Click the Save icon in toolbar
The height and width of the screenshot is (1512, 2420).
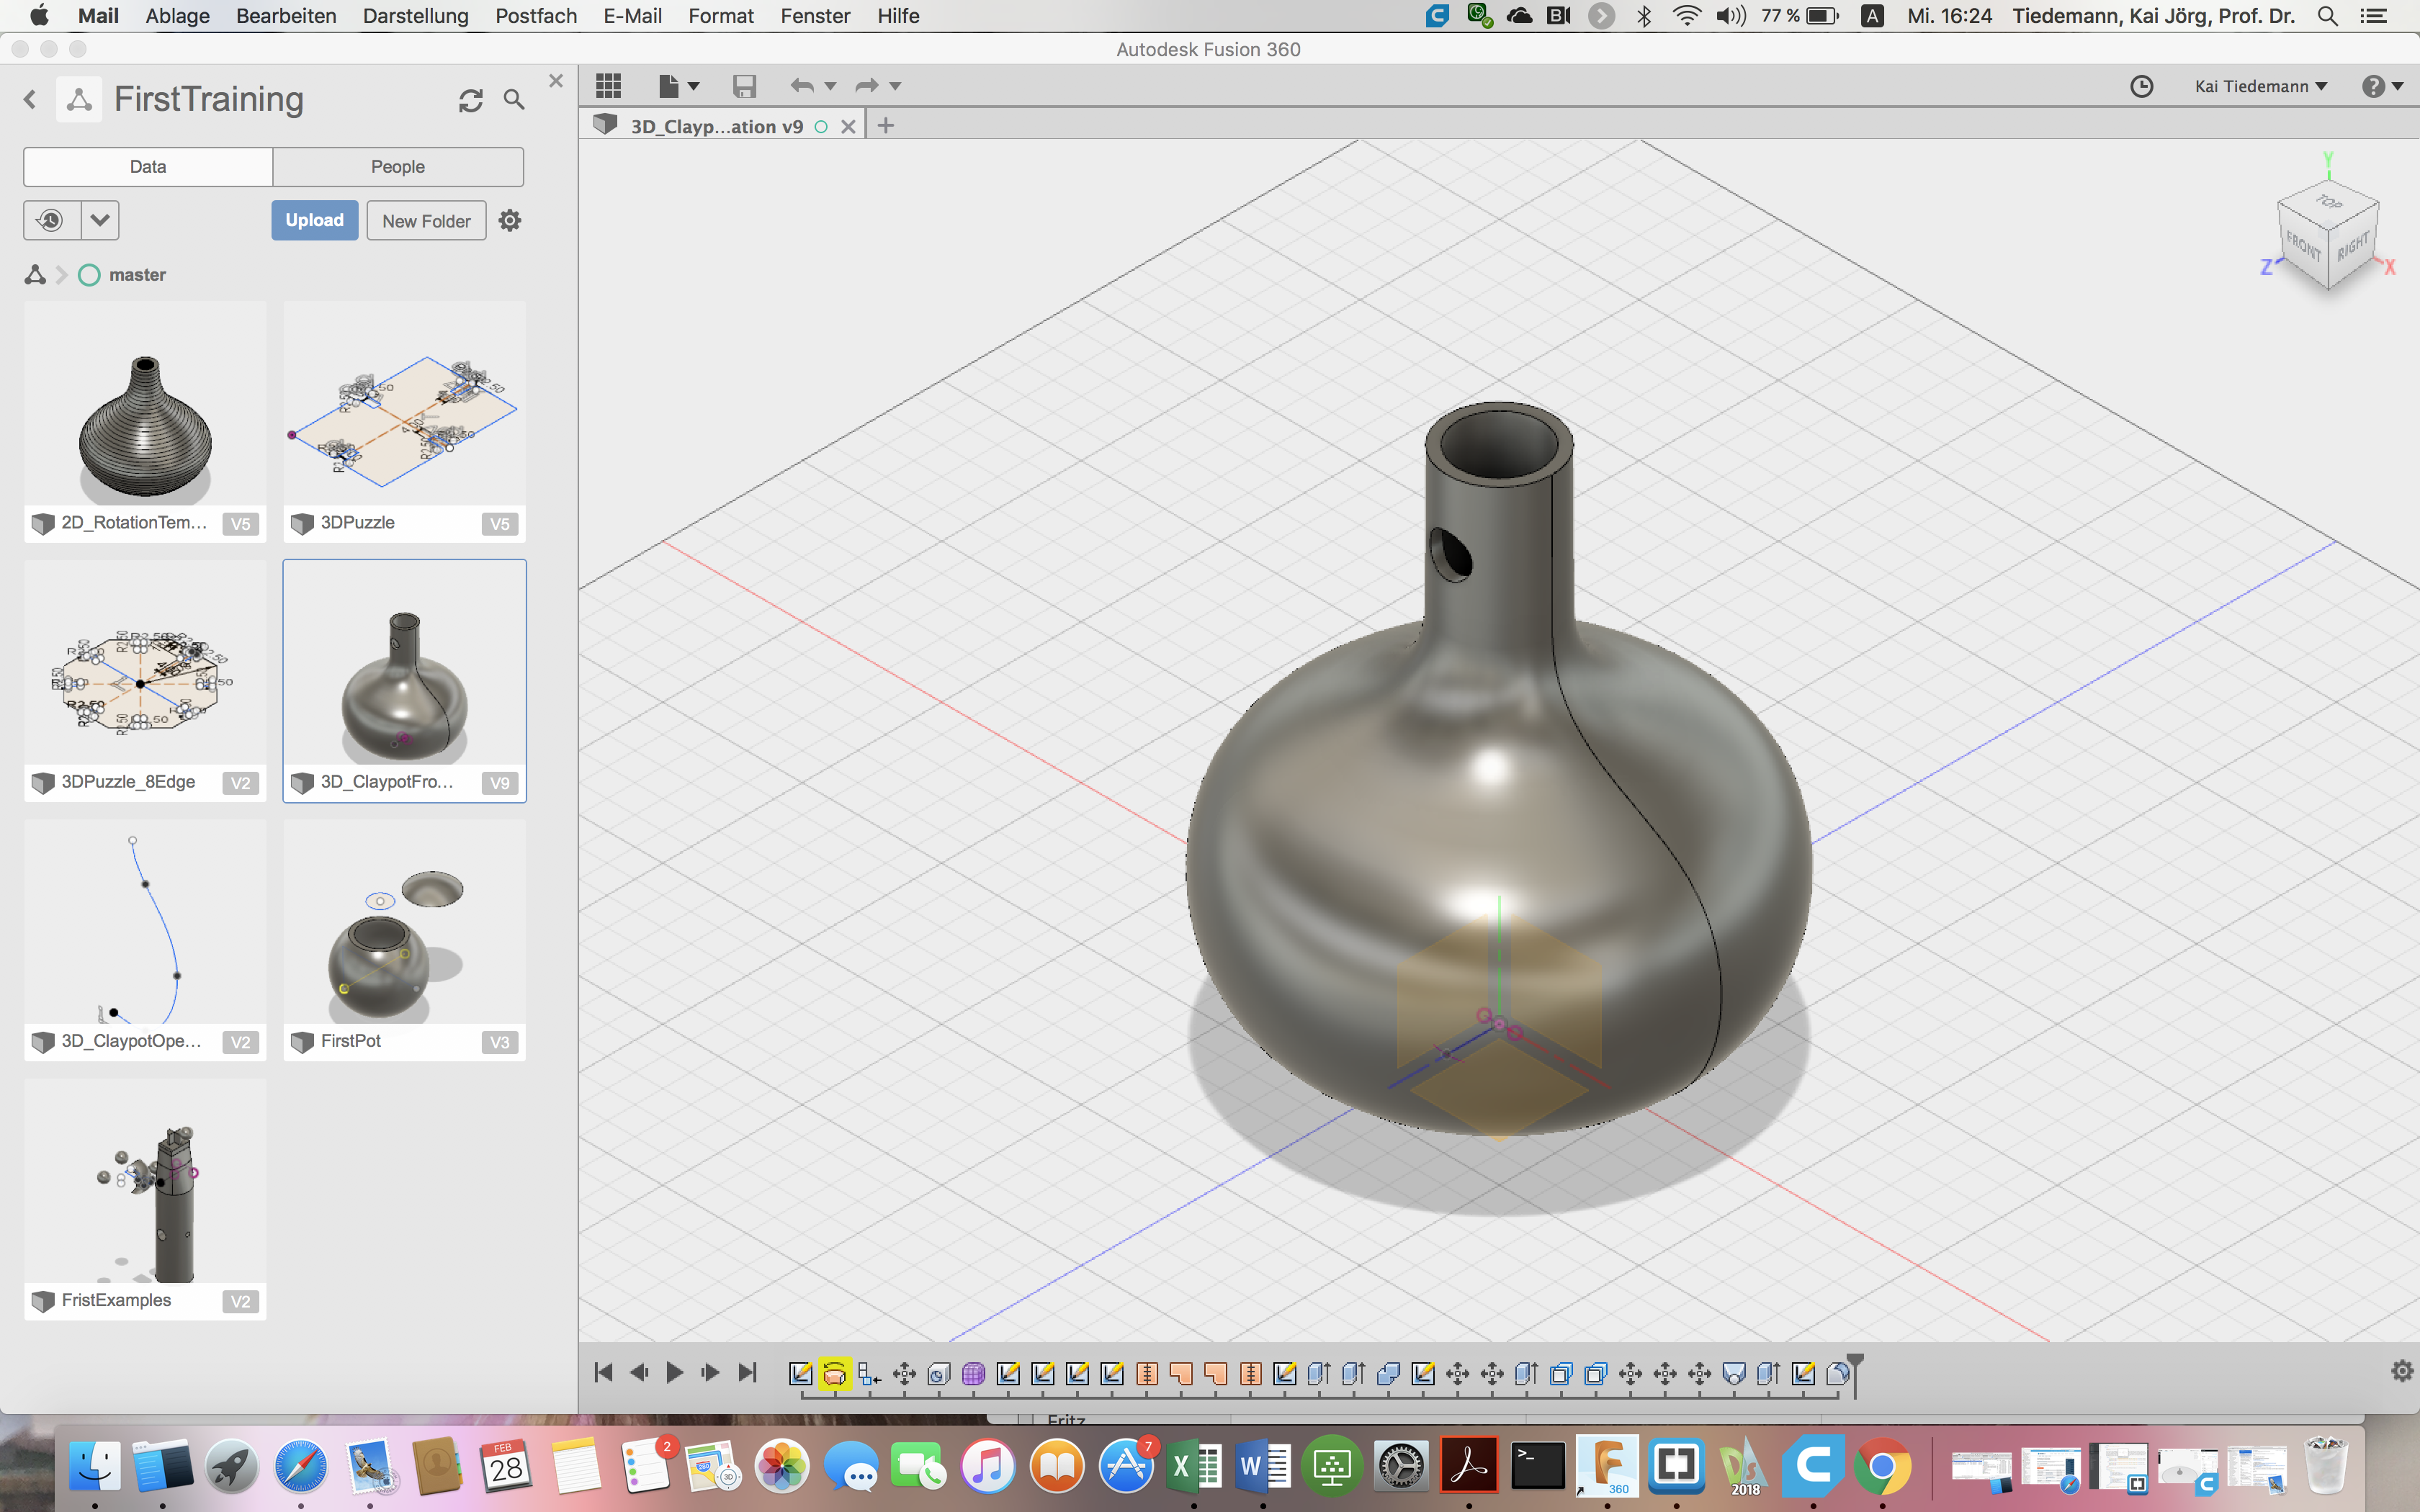[x=744, y=86]
